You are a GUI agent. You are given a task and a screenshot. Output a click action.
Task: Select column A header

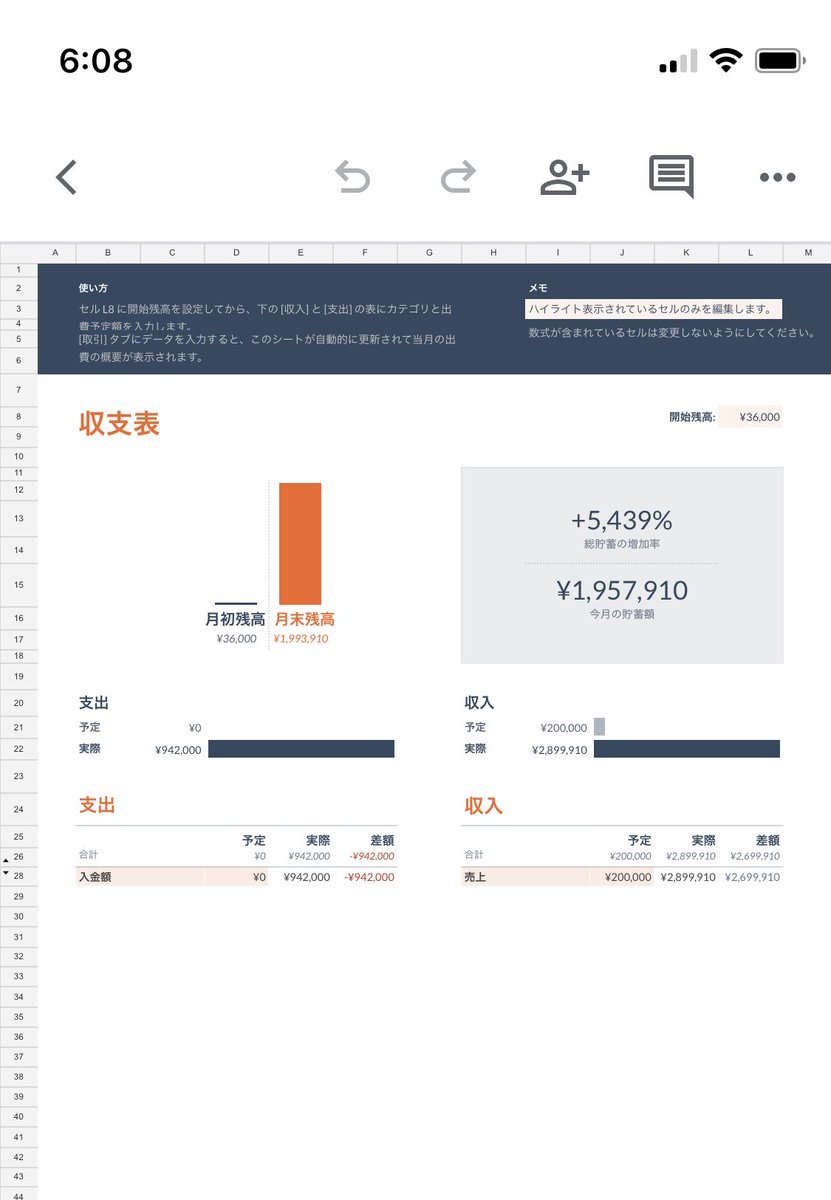(x=56, y=253)
